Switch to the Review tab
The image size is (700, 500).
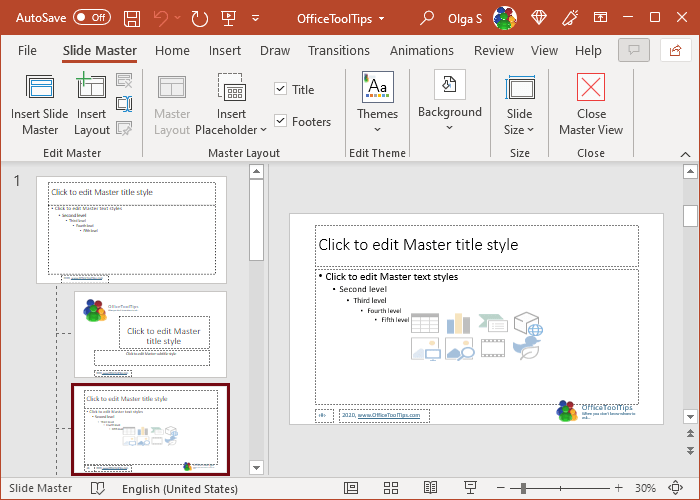[x=494, y=50]
